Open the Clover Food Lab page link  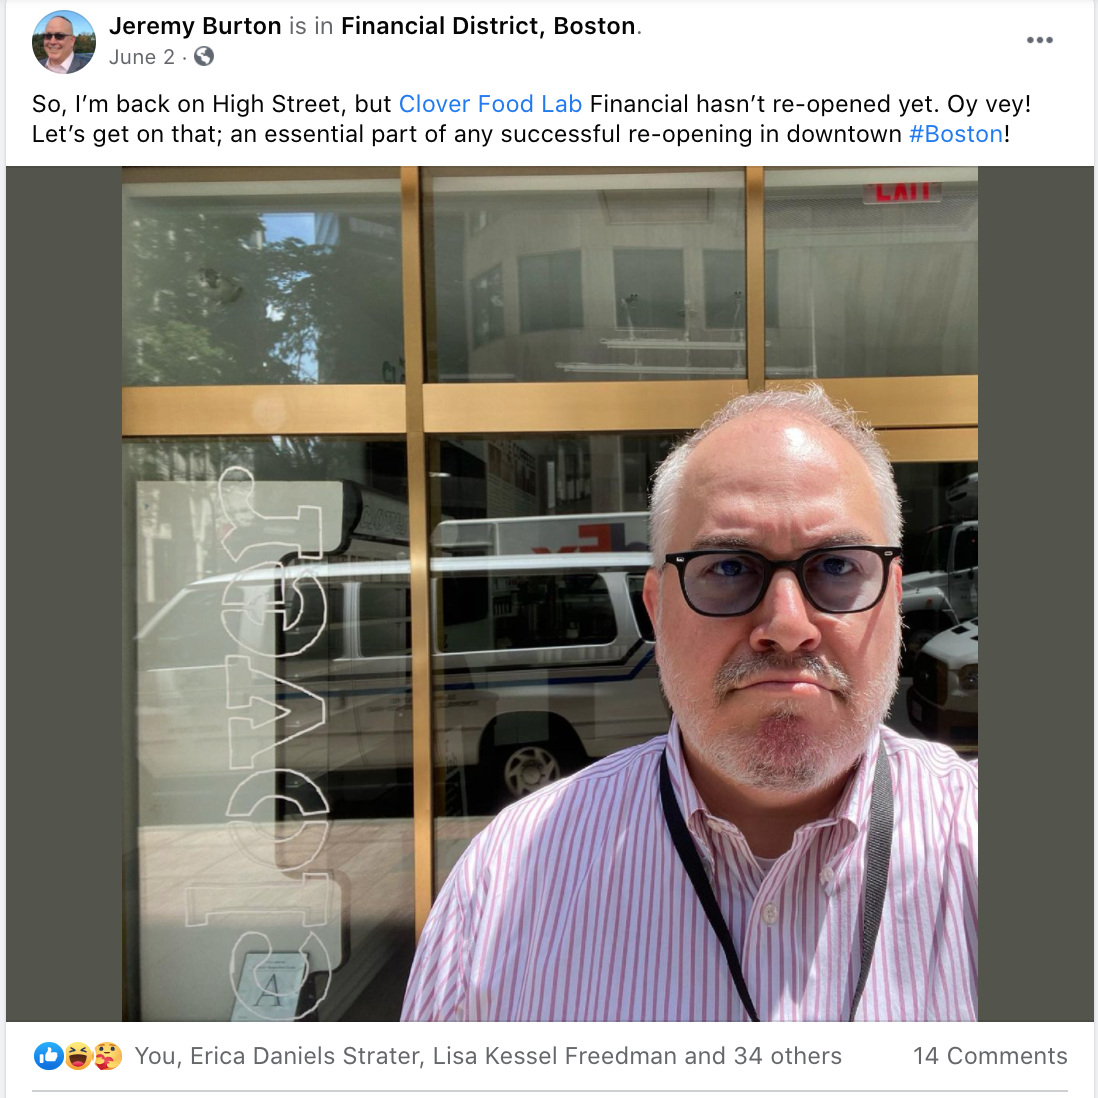pos(490,104)
